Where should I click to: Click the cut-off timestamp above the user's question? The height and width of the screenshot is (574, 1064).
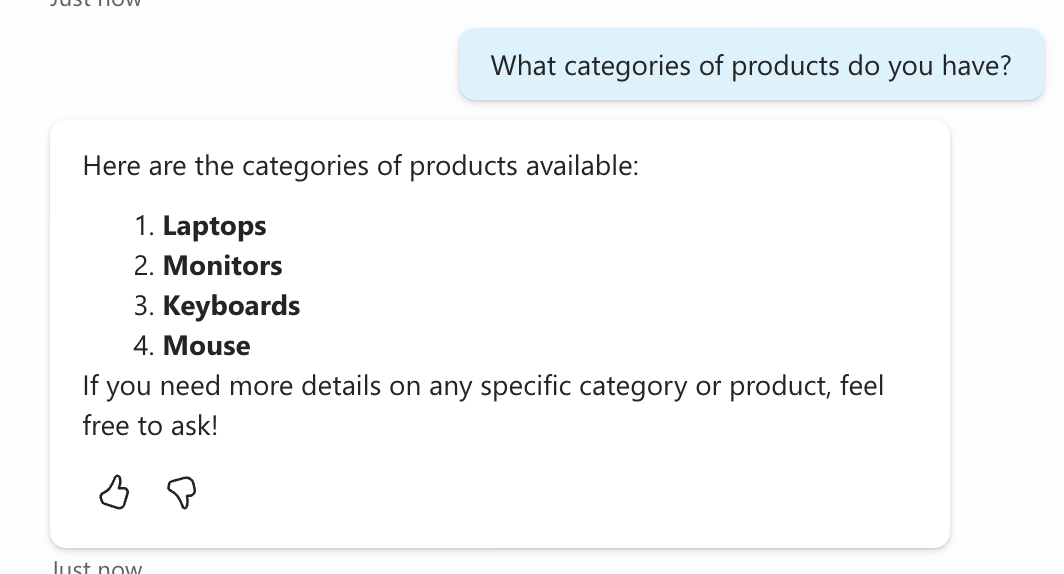(x=96, y=4)
